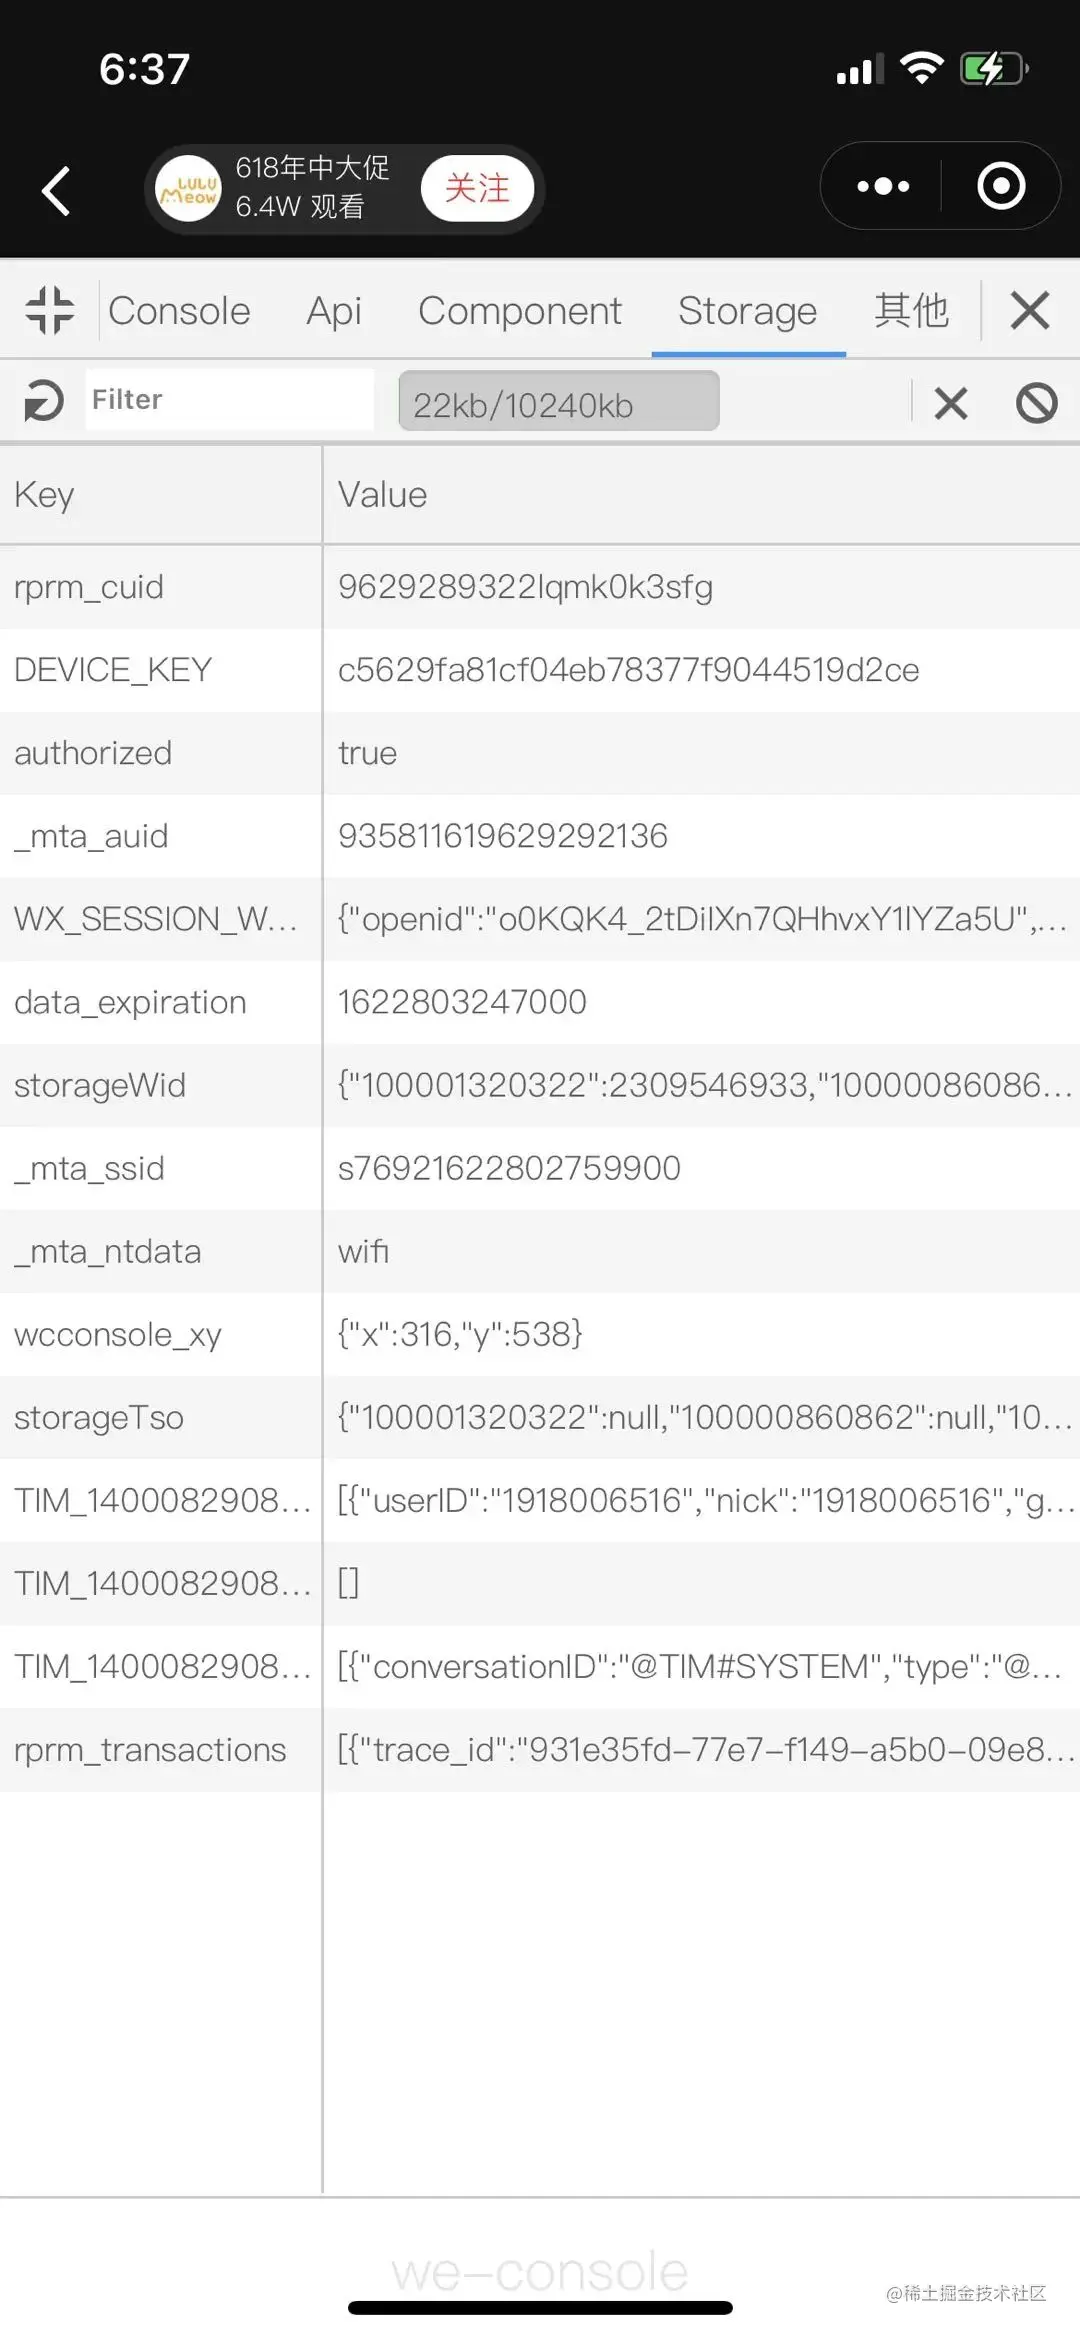This screenshot has width=1080, height=2337.
Task: Focus the Filter input field
Action: point(230,400)
